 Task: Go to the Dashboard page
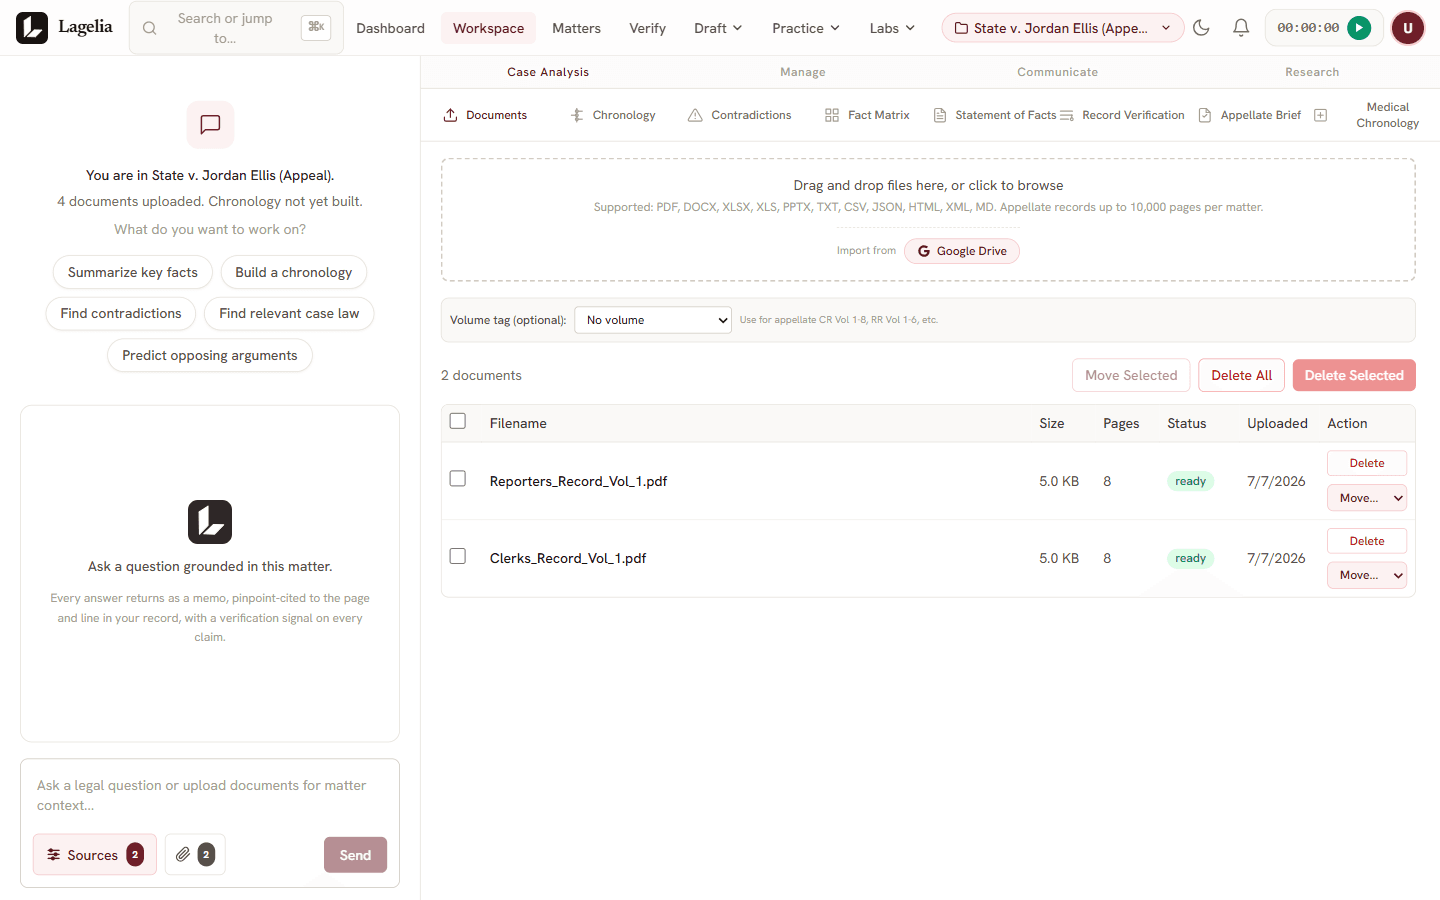pyautogui.click(x=390, y=28)
